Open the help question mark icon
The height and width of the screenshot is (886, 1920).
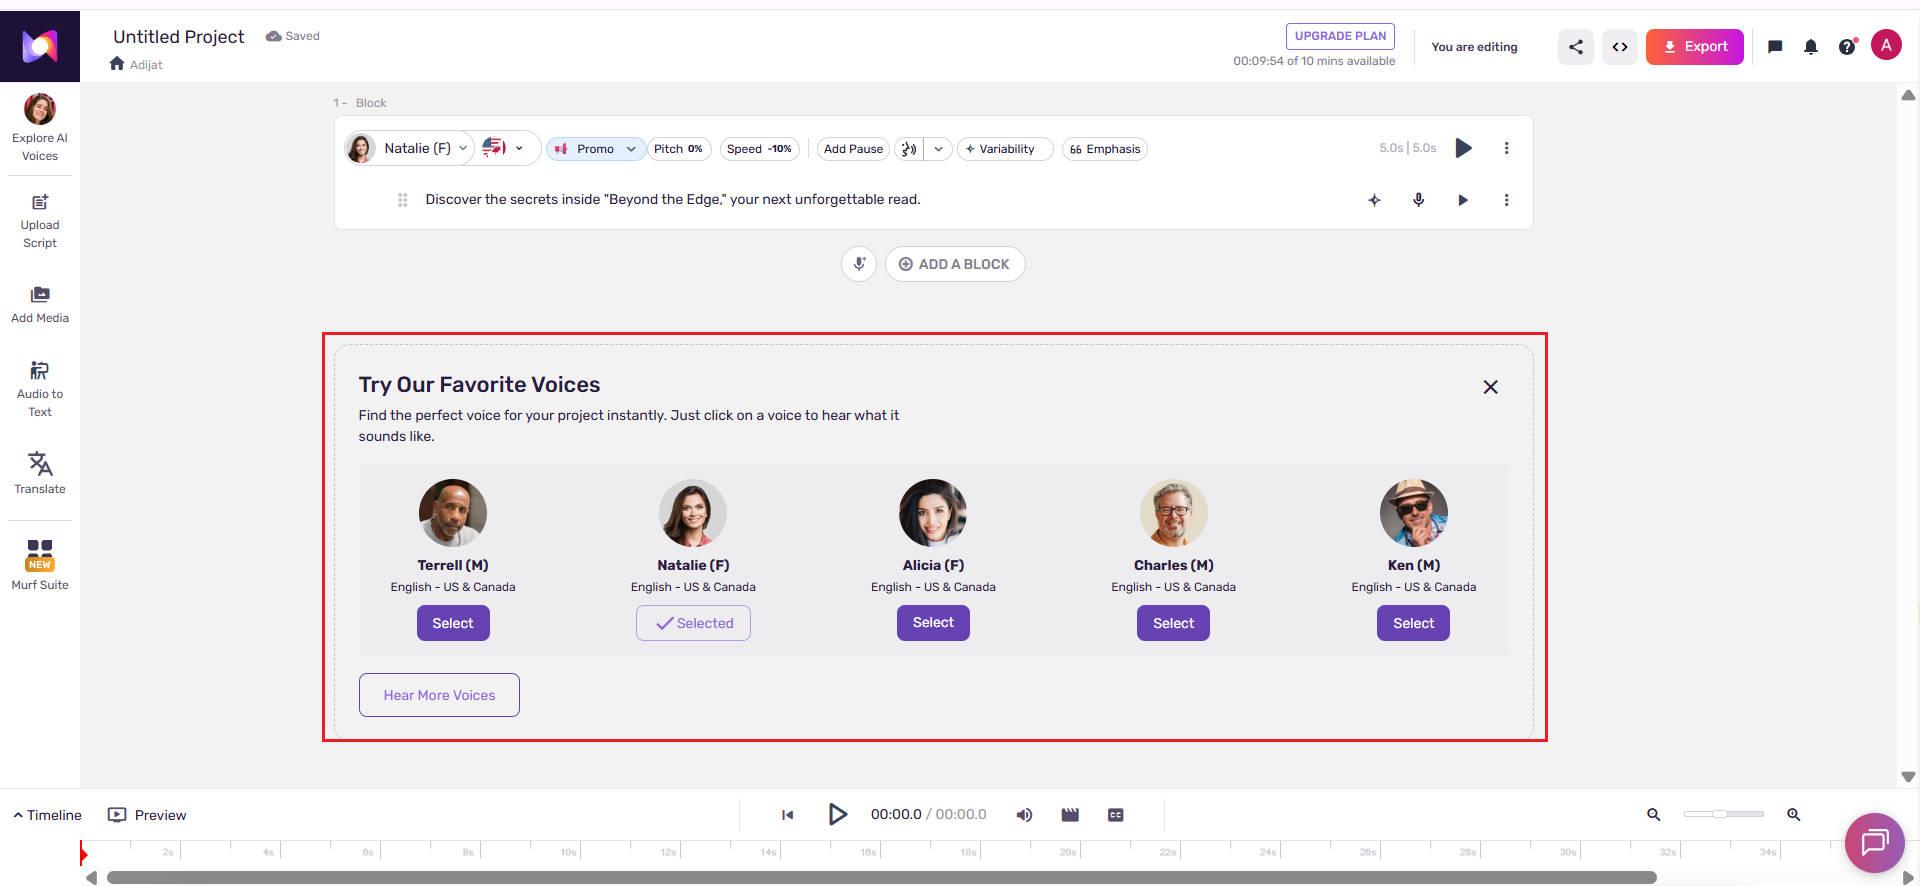[x=1847, y=46]
